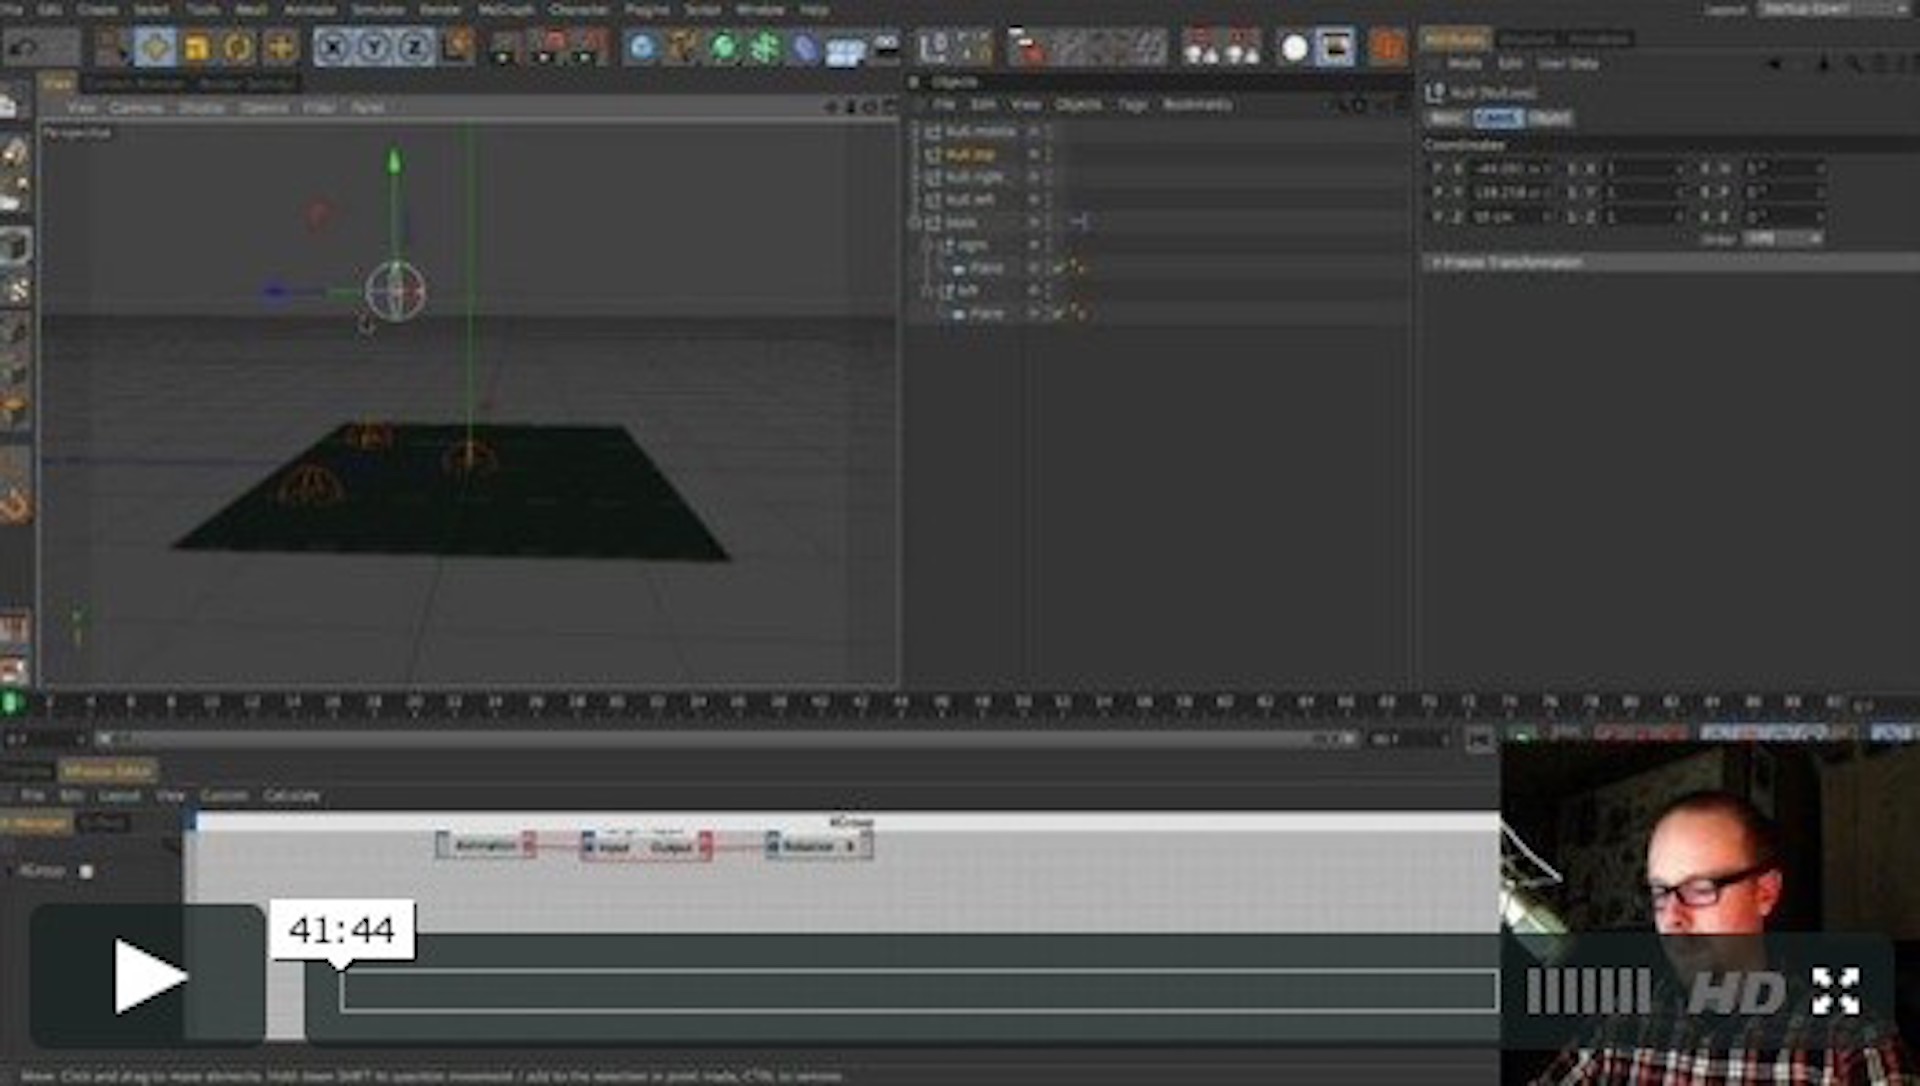The image size is (1920, 1086).
Task: Open the MoGraph menu
Action: pos(505,10)
